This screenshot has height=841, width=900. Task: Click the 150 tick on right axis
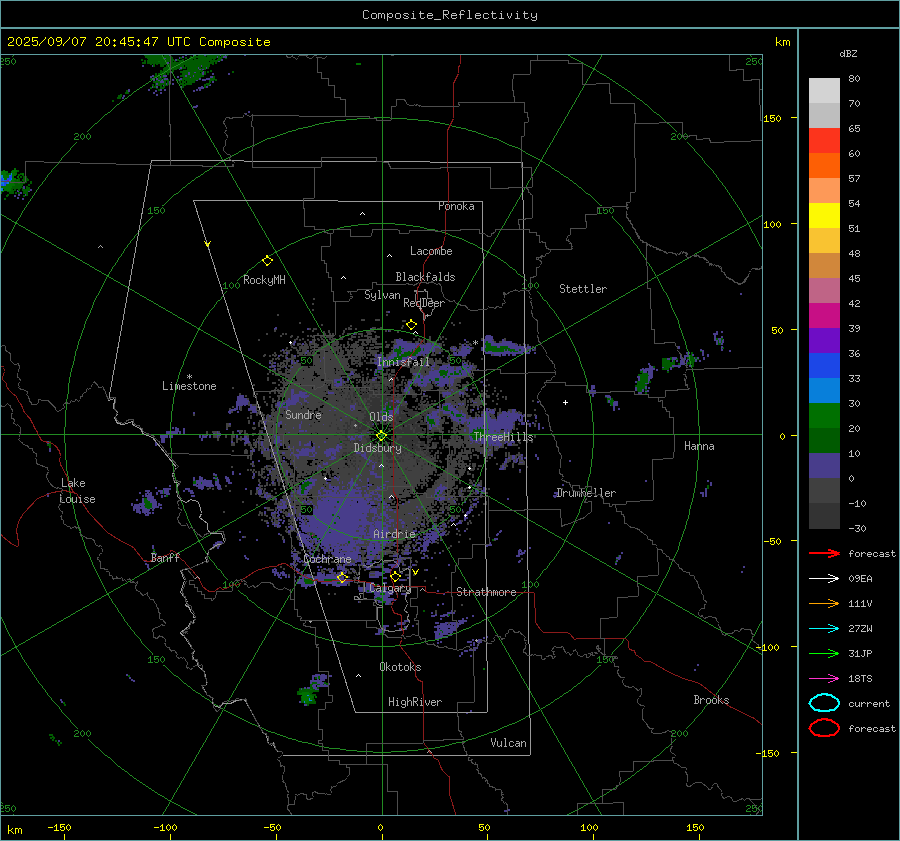coord(772,118)
